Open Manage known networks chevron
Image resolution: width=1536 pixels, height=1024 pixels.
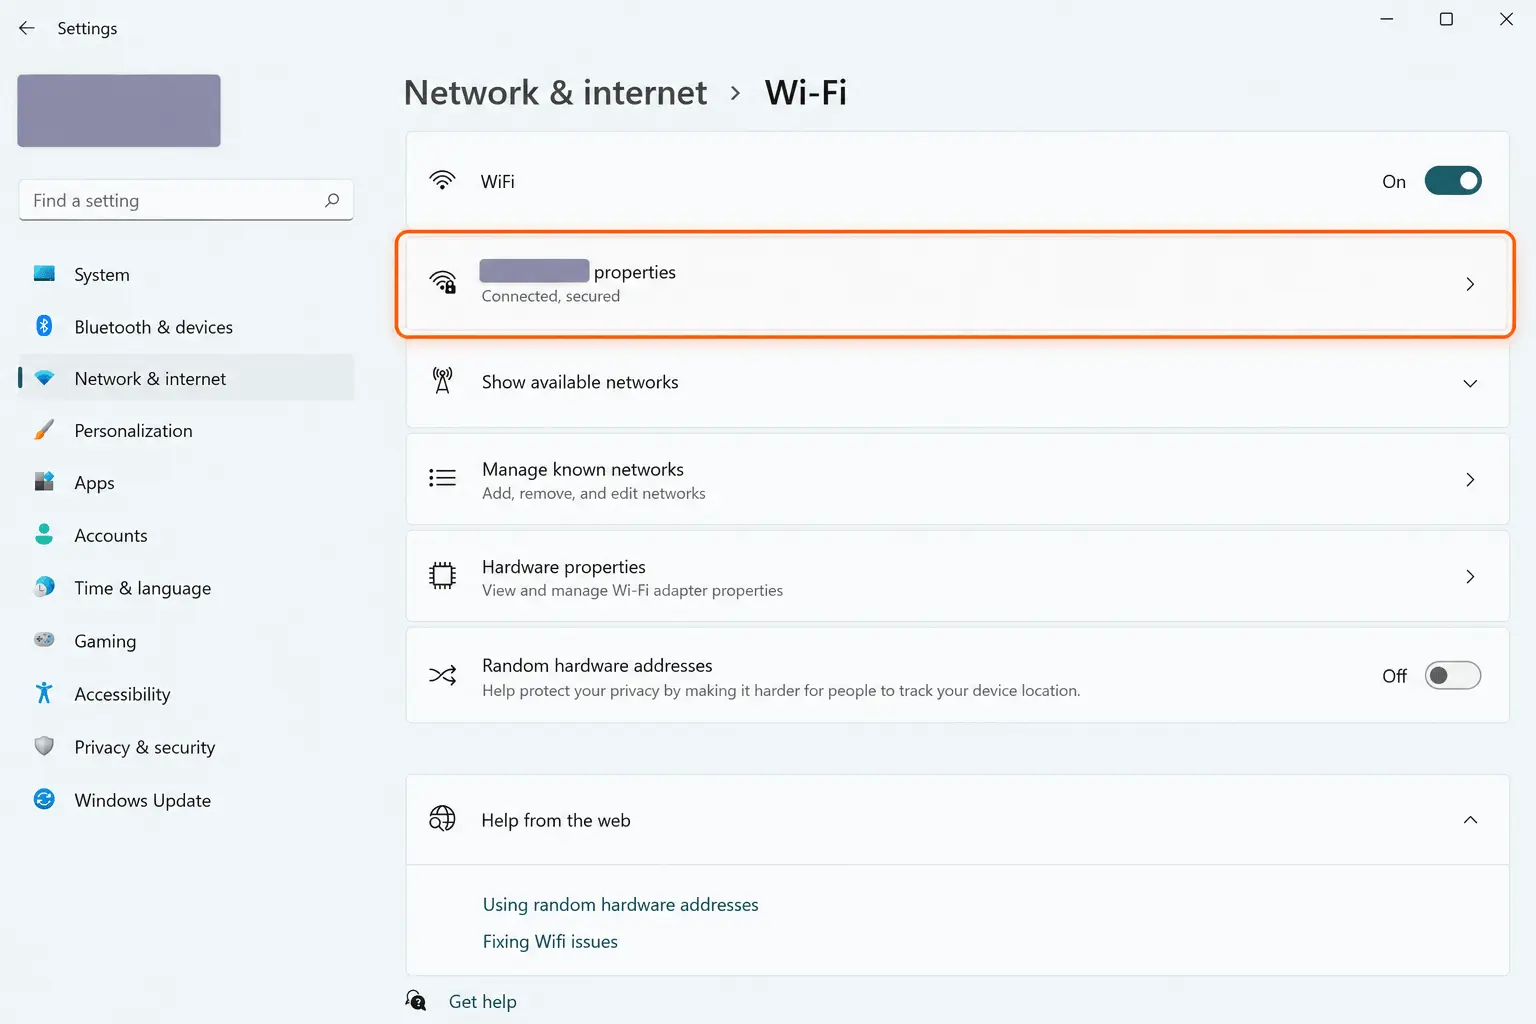(1470, 480)
